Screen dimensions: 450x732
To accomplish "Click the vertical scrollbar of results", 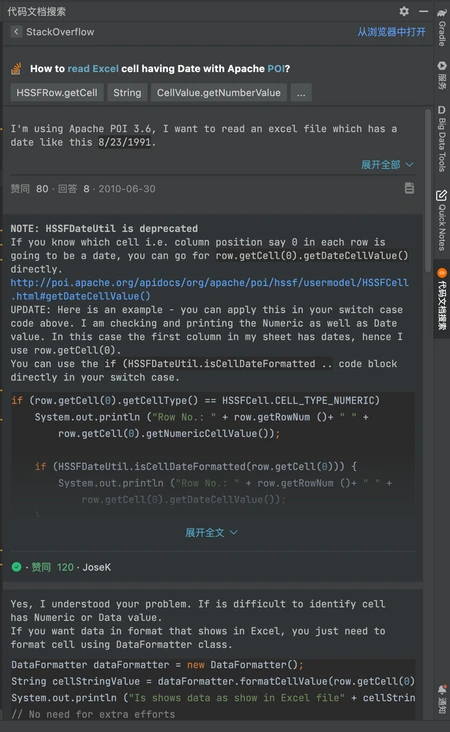I will coord(428,191).
